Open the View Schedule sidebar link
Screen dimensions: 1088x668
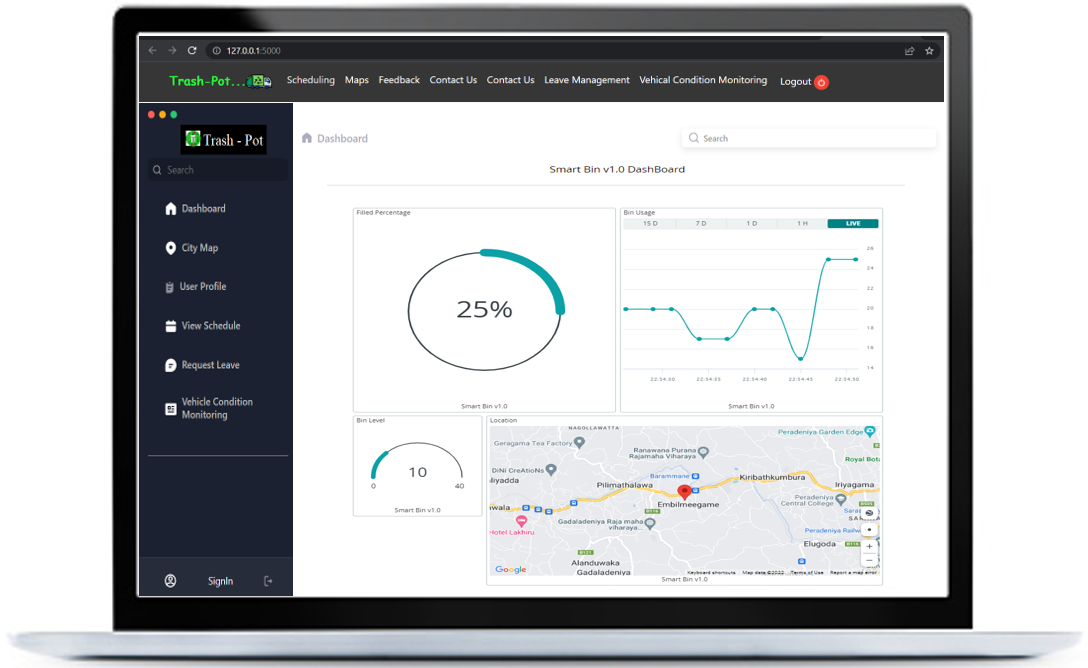coord(211,326)
